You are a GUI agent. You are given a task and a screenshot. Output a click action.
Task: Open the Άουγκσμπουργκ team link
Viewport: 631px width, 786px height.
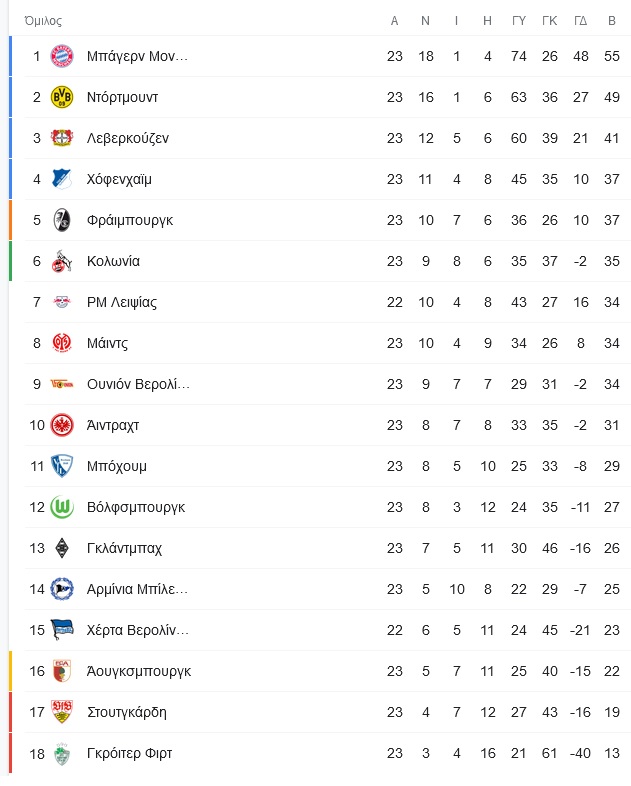(x=139, y=671)
